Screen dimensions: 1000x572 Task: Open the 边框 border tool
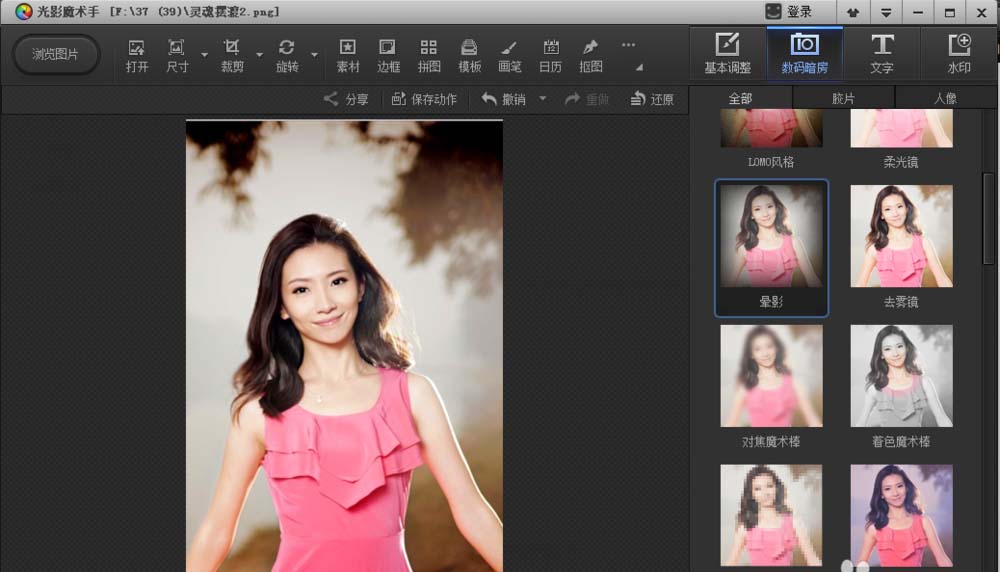(x=388, y=55)
